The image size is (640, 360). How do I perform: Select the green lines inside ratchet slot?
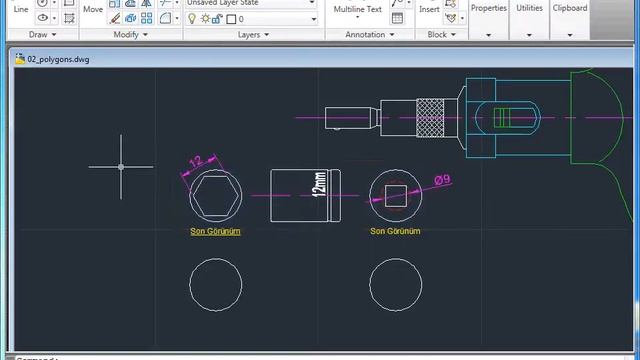coord(502,118)
